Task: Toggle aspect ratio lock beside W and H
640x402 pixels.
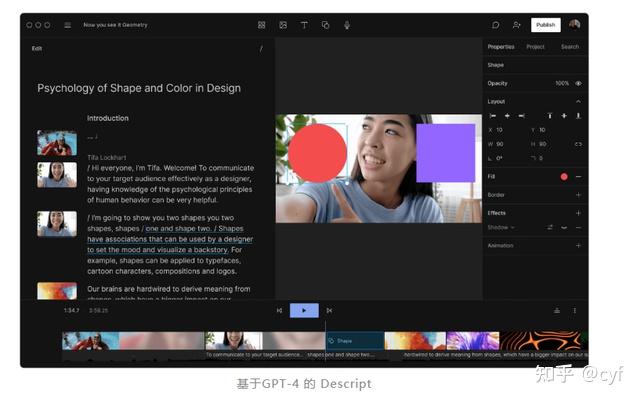Action: (x=578, y=144)
